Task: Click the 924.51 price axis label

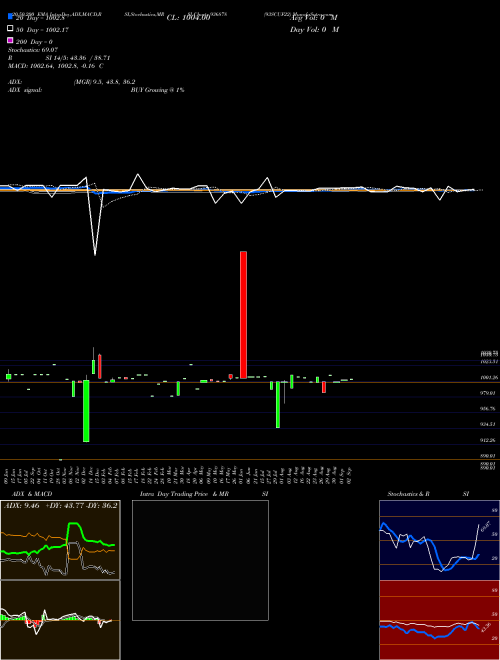Action: pyautogui.click(x=488, y=424)
